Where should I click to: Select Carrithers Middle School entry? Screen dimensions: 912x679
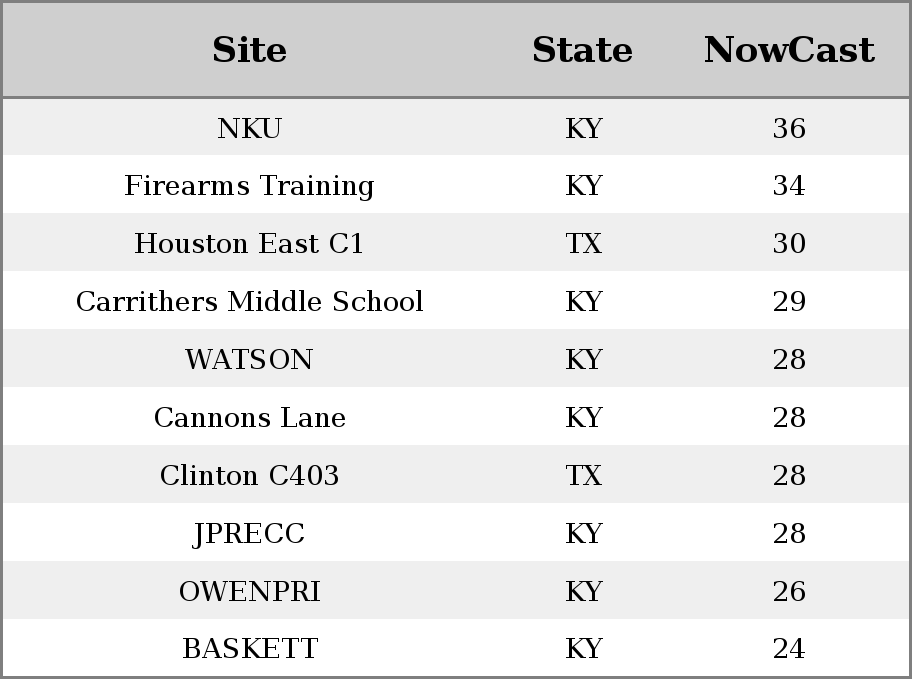coord(249,301)
